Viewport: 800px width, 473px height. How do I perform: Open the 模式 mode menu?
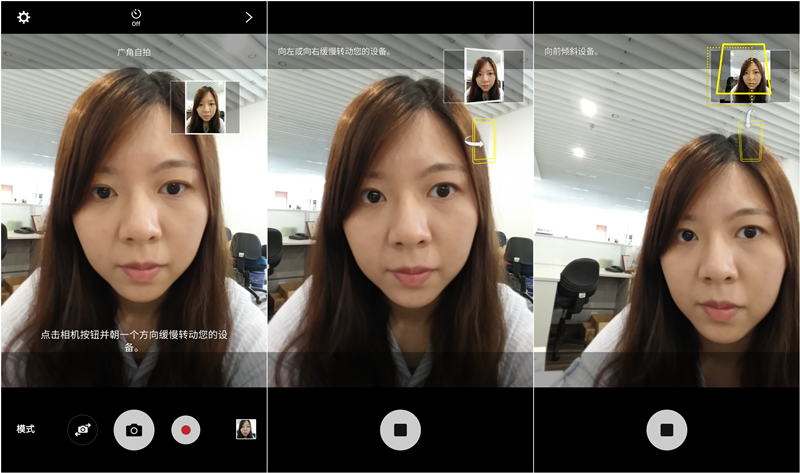pos(26,429)
